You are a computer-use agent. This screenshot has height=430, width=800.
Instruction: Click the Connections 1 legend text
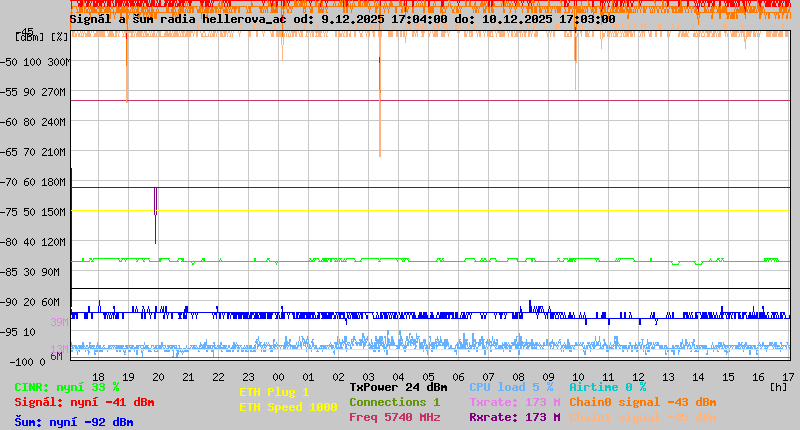point(394,402)
